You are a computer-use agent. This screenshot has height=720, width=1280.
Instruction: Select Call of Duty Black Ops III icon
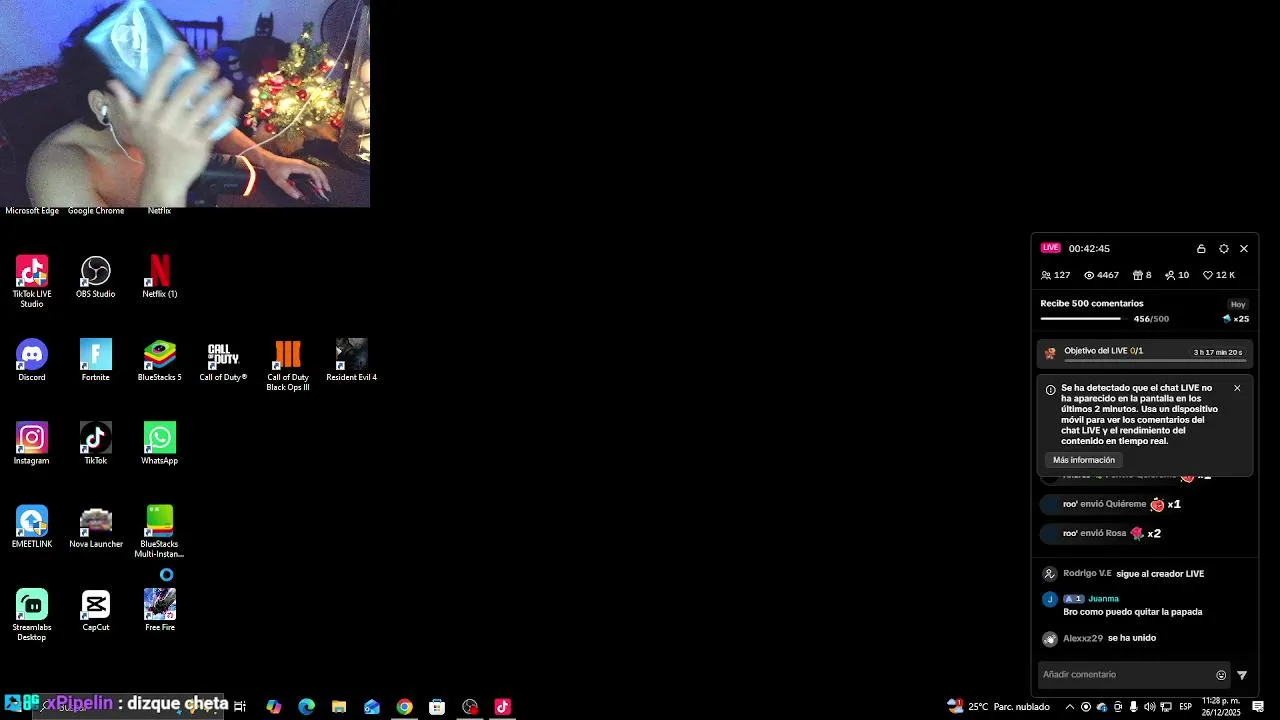pyautogui.click(x=288, y=365)
